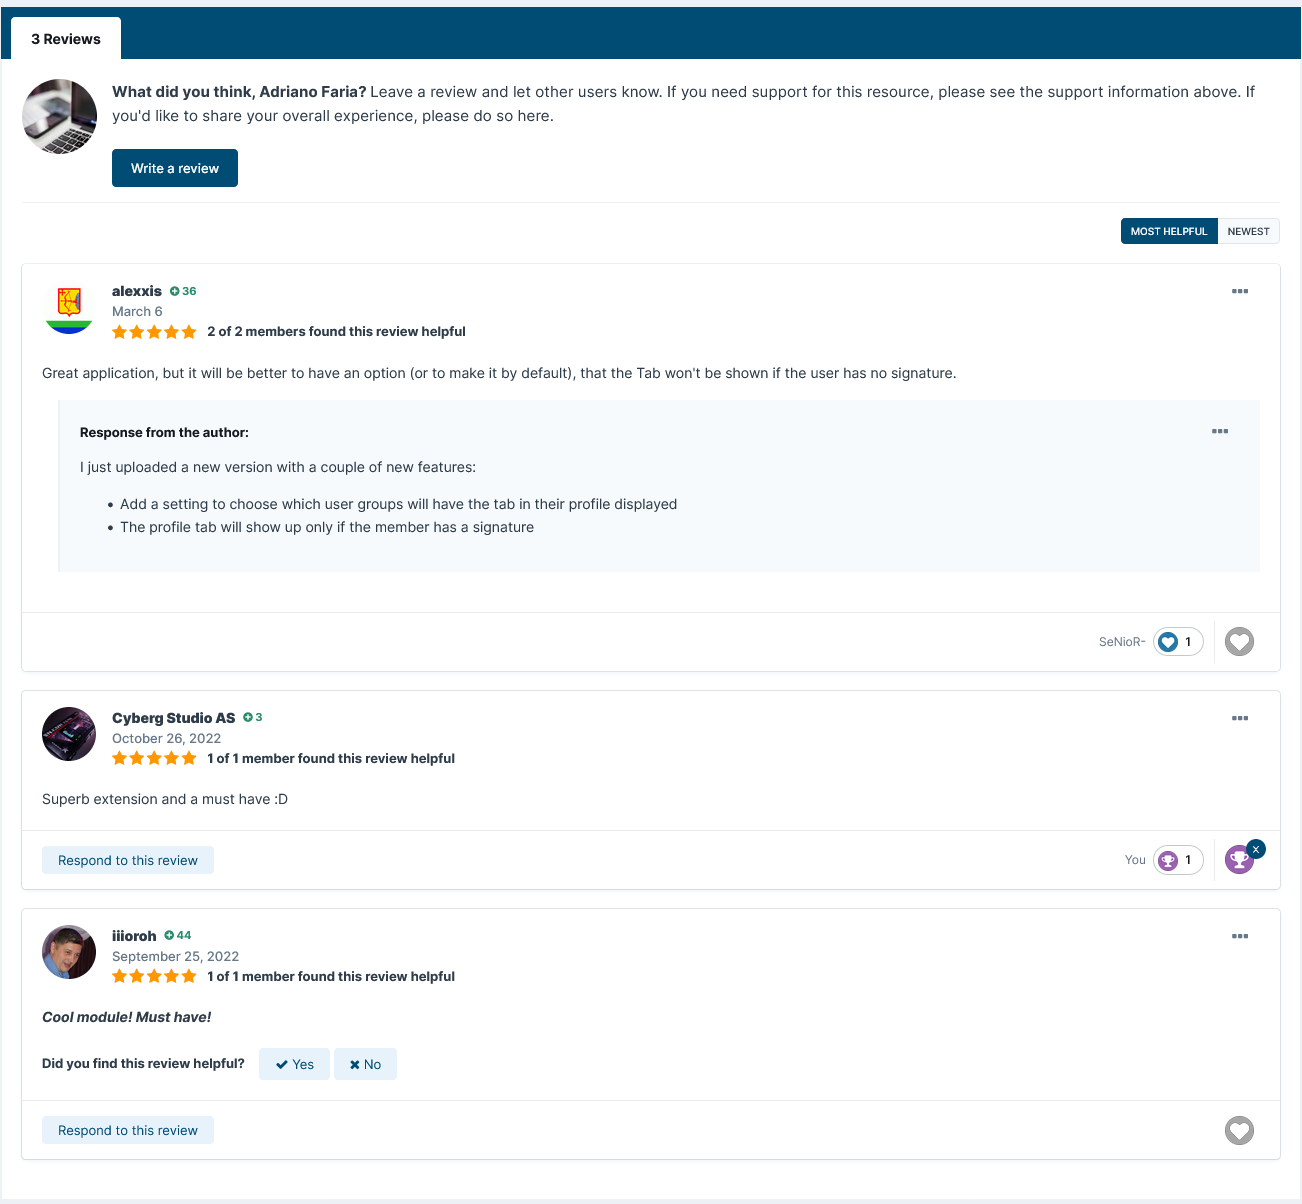Open Cyberg Studio AS avatar
Image resolution: width=1302 pixels, height=1204 pixels.
point(69,734)
